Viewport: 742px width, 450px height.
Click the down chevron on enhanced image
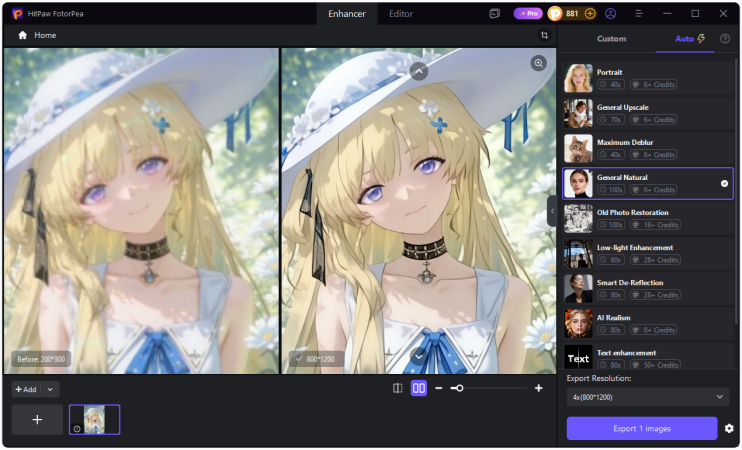pyautogui.click(x=419, y=356)
